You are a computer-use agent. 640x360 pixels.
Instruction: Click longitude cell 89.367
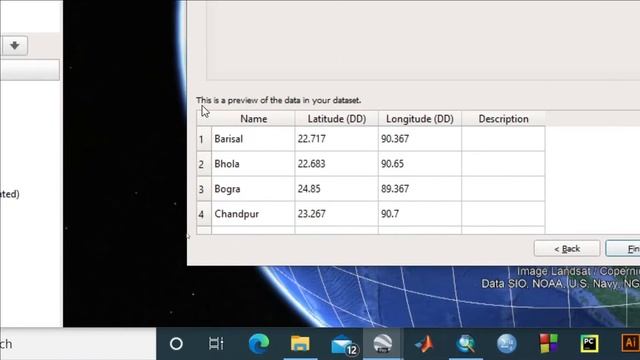point(420,189)
